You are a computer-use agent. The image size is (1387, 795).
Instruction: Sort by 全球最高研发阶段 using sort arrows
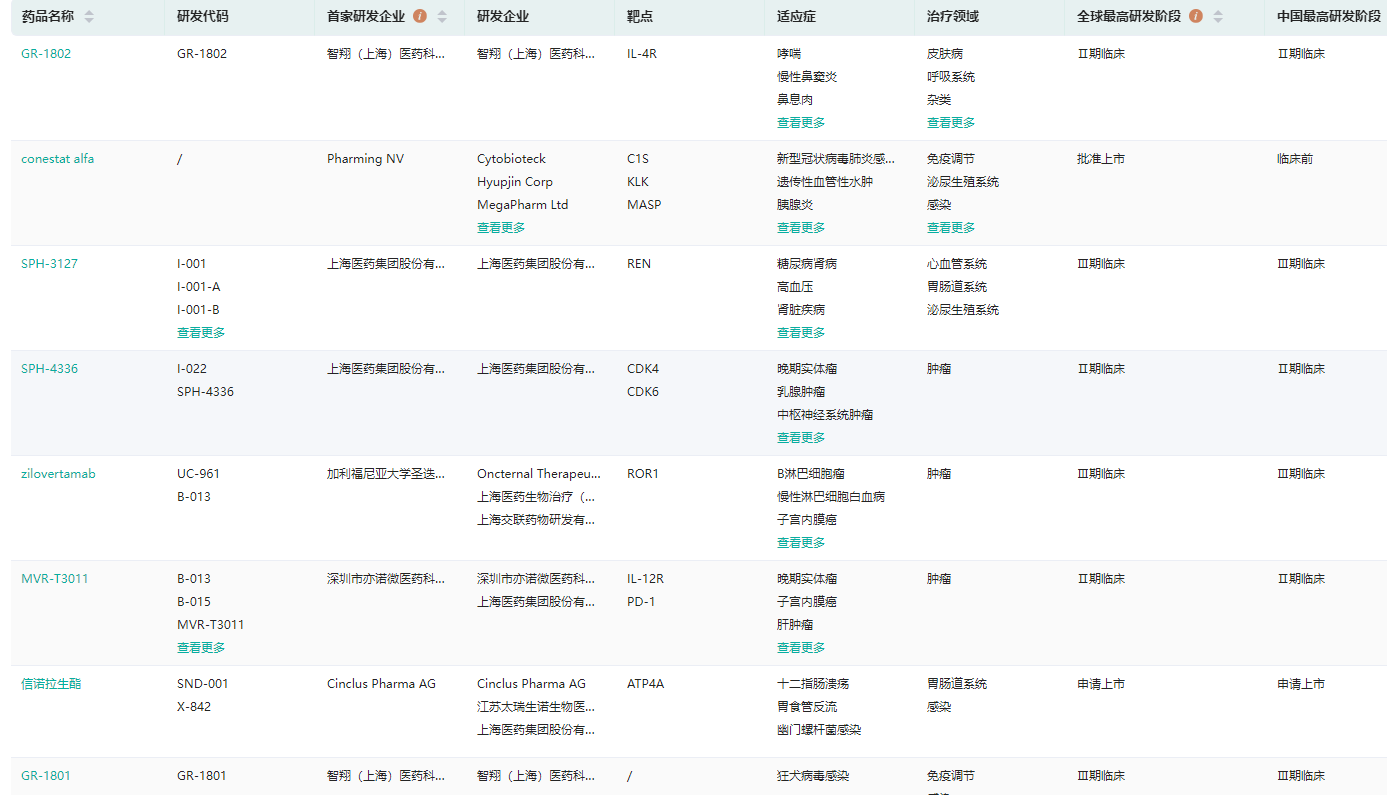pyautogui.click(x=1218, y=17)
